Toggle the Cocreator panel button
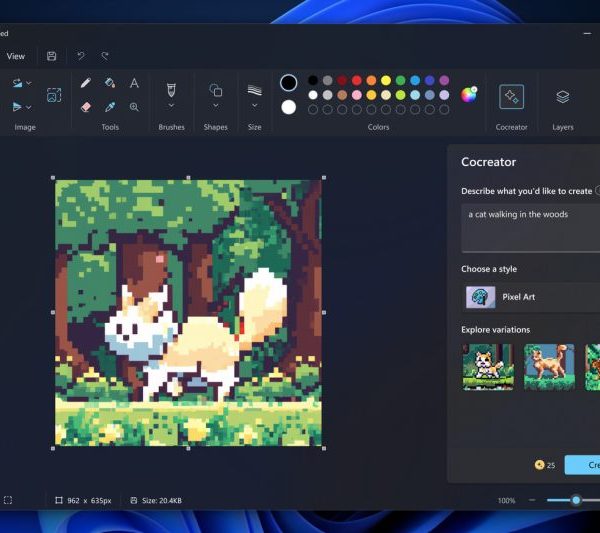600x533 pixels. point(511,96)
